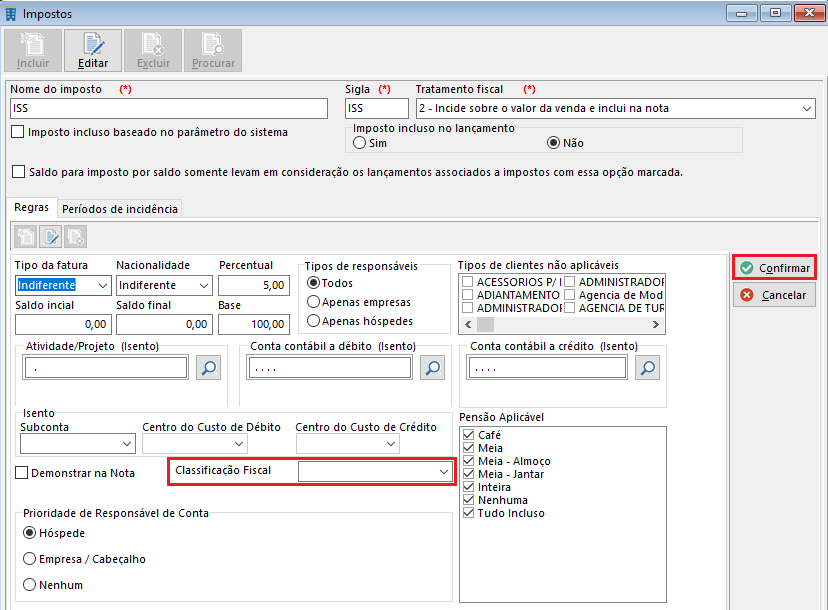The image size is (828, 610).
Task: Select Nenhum as account priority
Action: 30,585
